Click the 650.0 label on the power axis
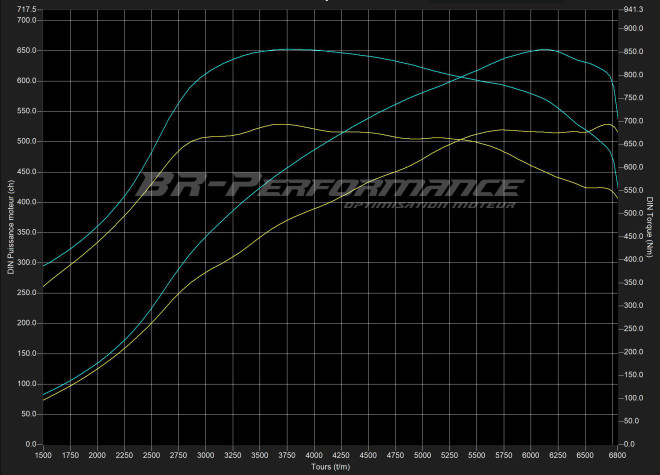 [27, 50]
